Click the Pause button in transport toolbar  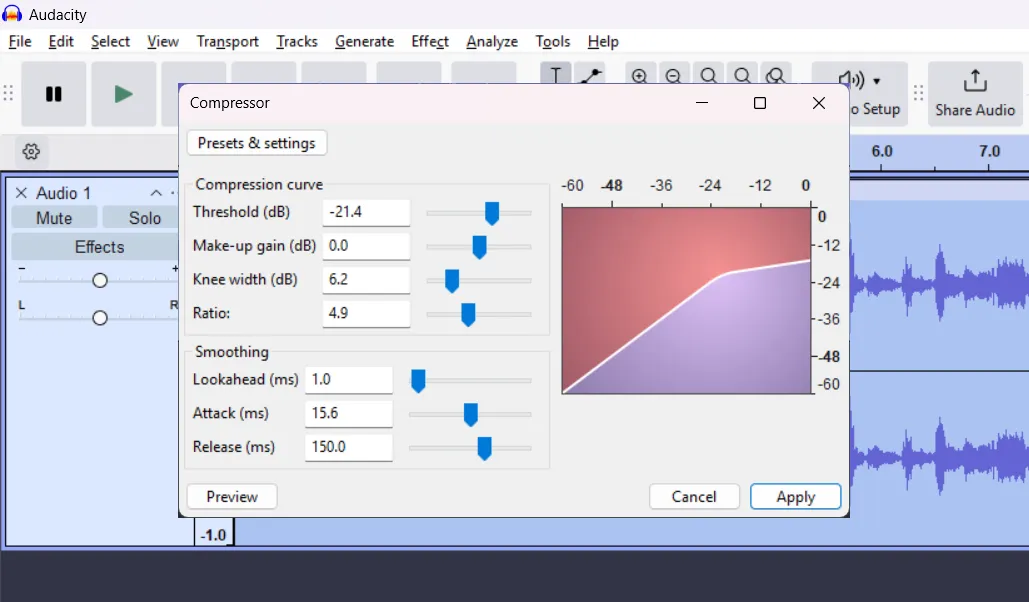tap(54, 94)
